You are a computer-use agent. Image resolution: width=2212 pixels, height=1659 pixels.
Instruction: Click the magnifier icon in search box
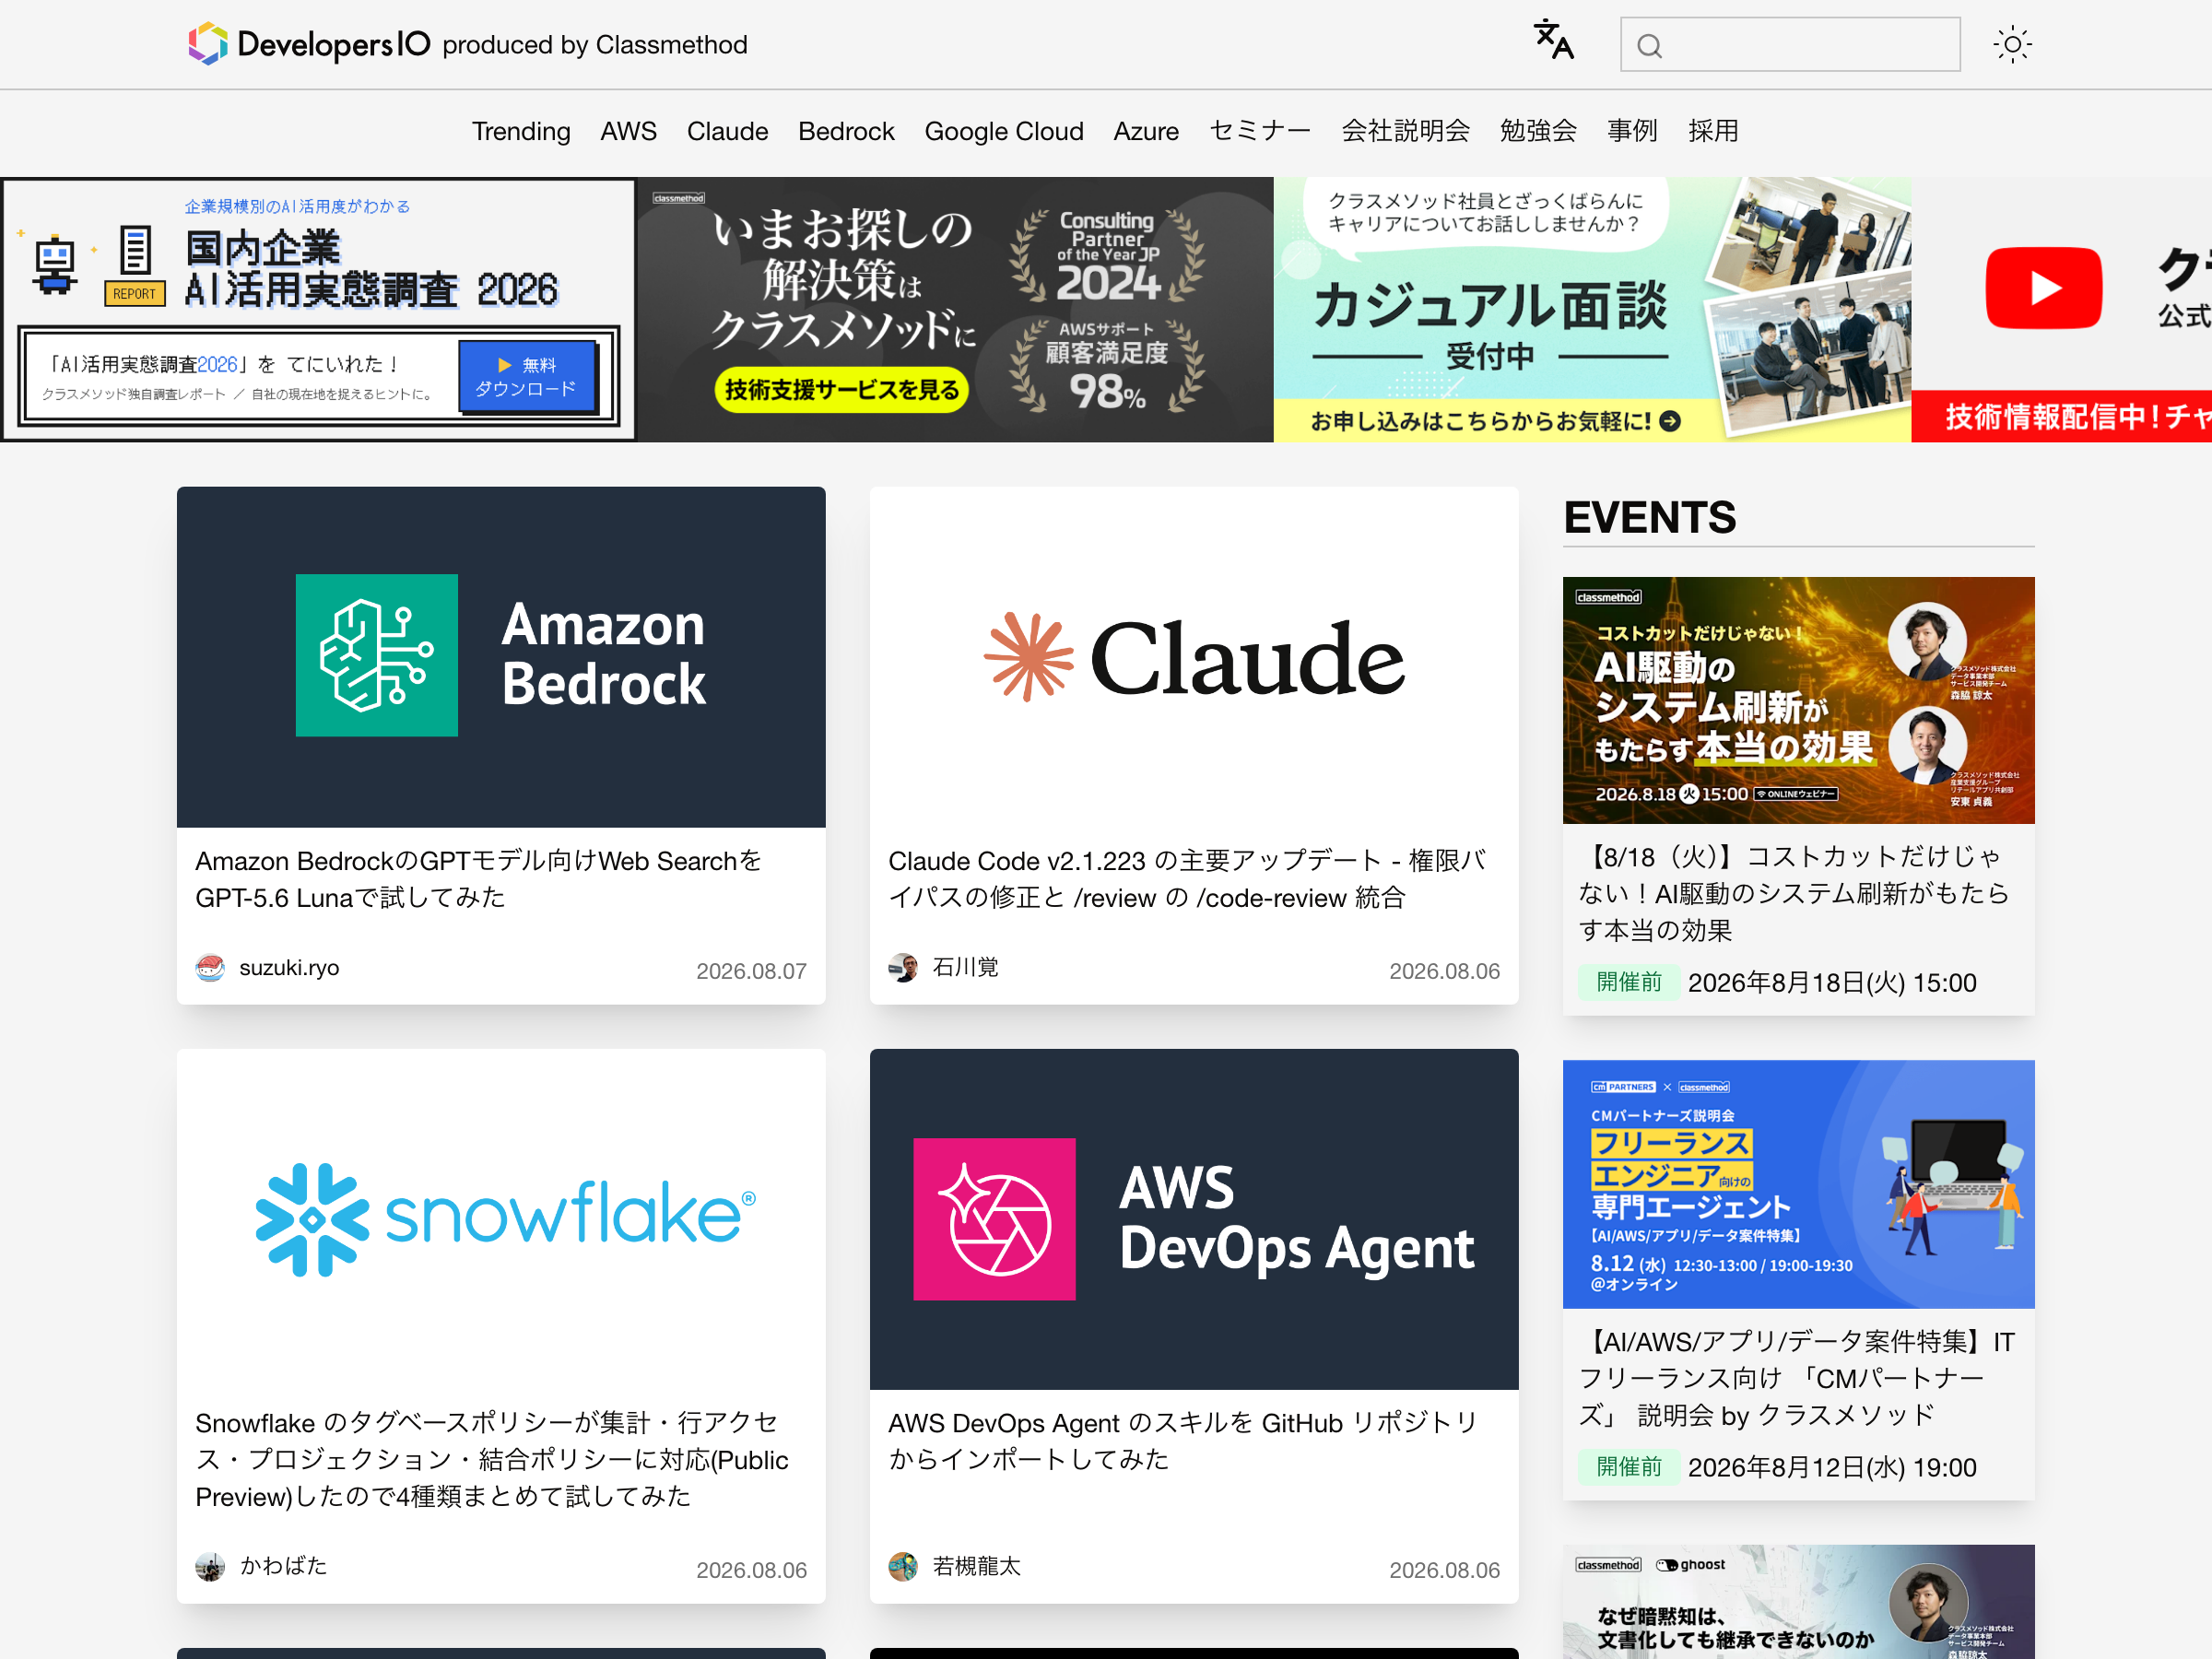click(x=1650, y=46)
